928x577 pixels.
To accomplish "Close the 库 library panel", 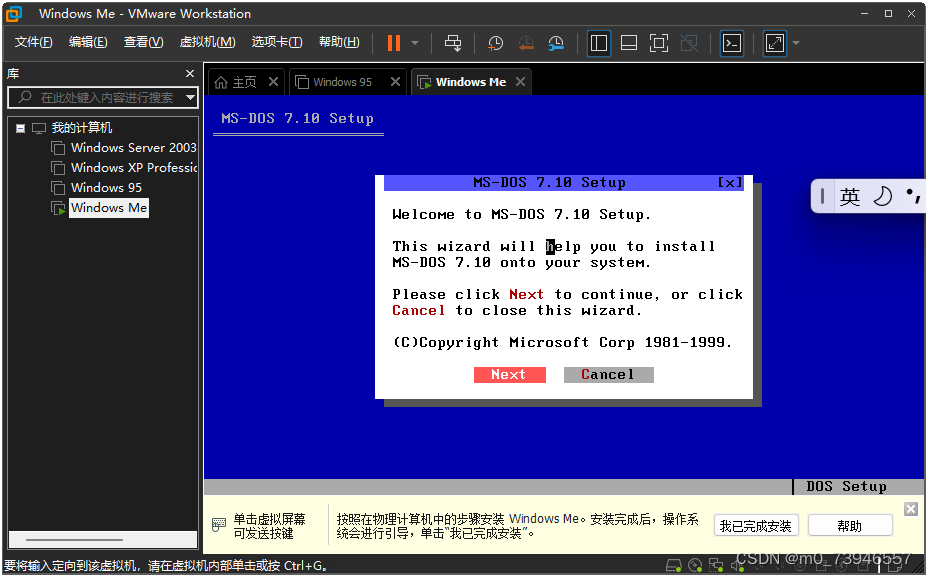I will point(189,73).
